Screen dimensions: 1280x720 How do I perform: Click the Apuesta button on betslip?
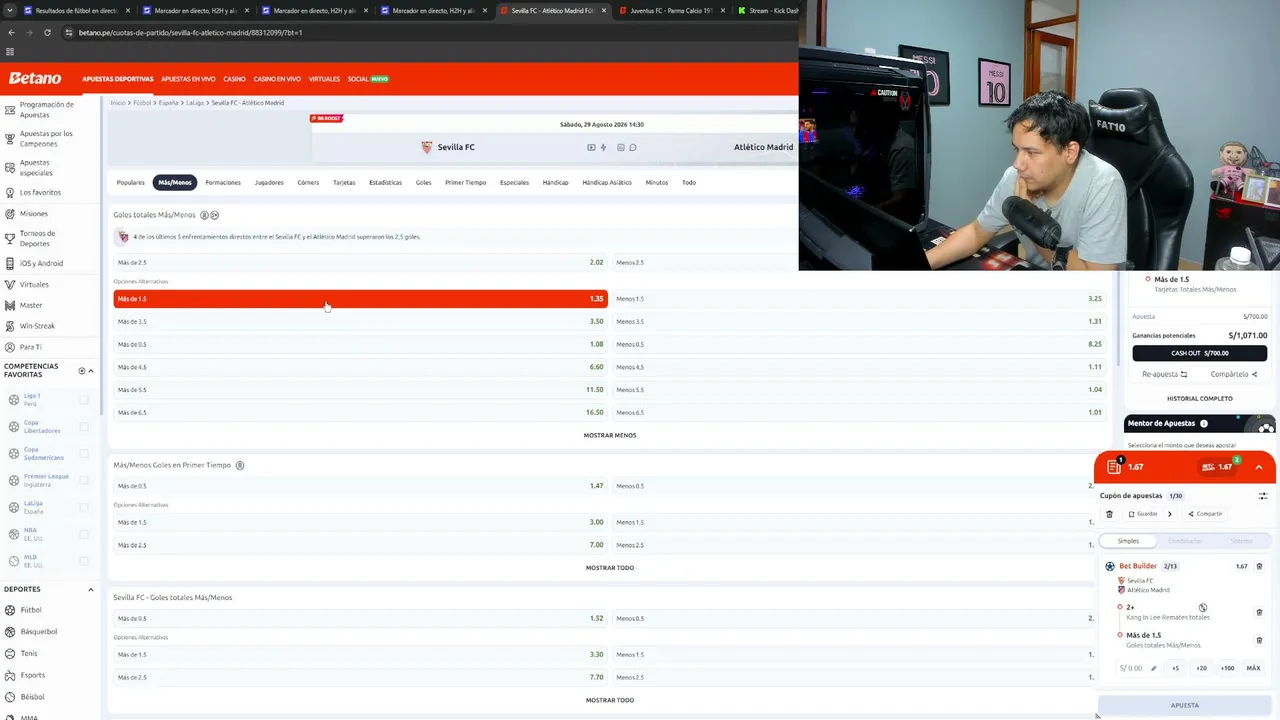click(1185, 705)
